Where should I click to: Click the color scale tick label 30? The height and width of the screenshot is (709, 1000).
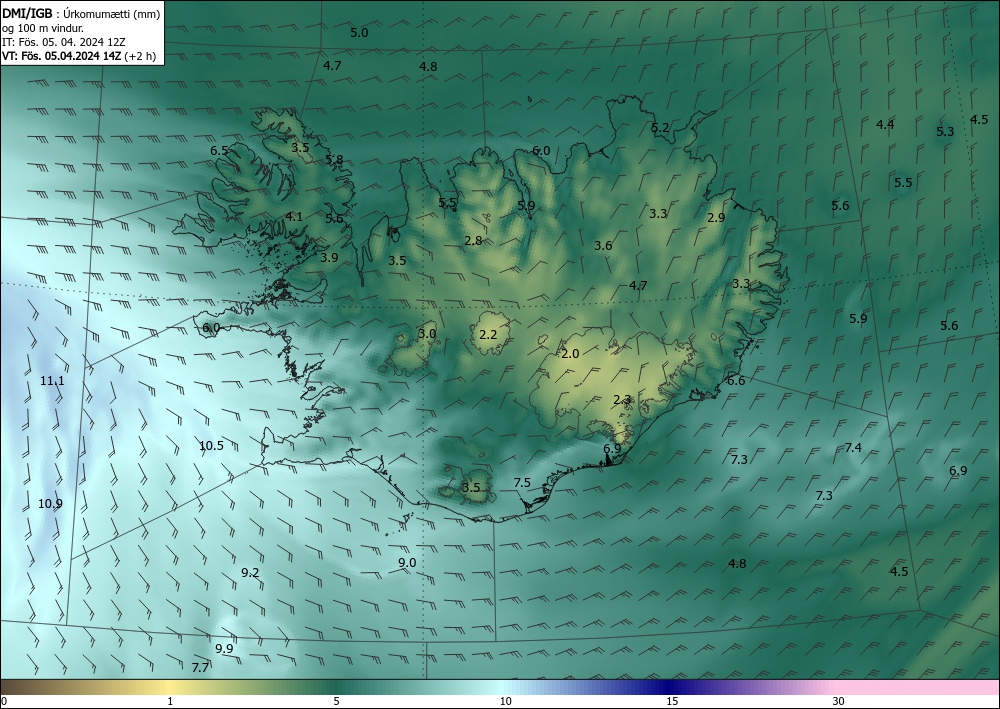[839, 701]
